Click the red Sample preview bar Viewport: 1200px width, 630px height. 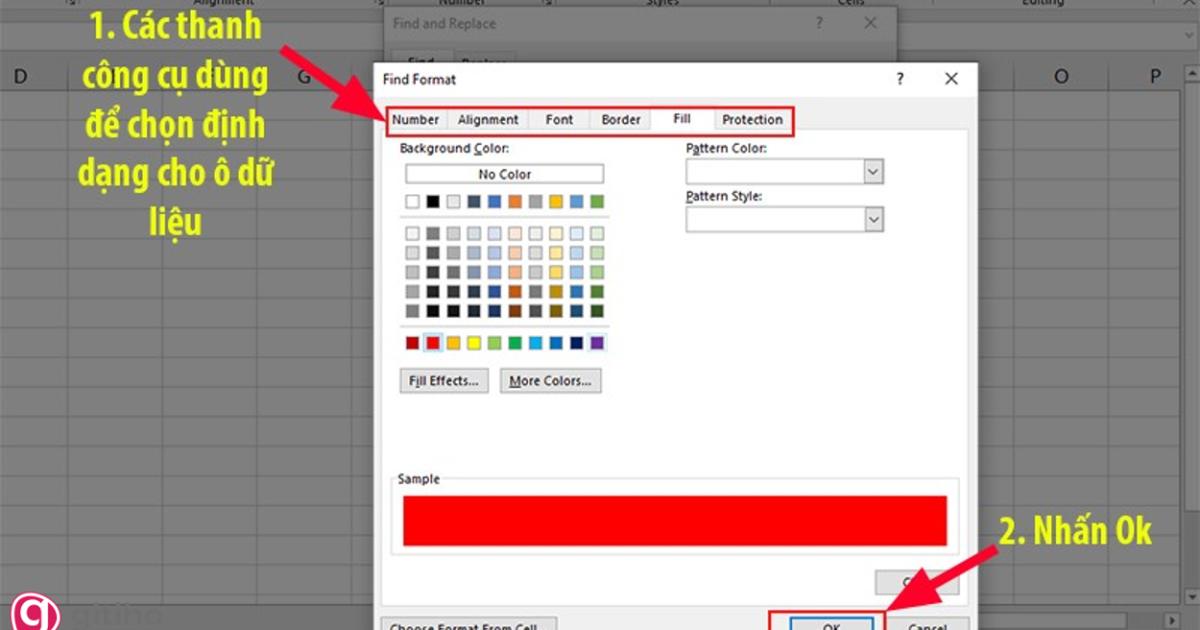[x=675, y=521]
